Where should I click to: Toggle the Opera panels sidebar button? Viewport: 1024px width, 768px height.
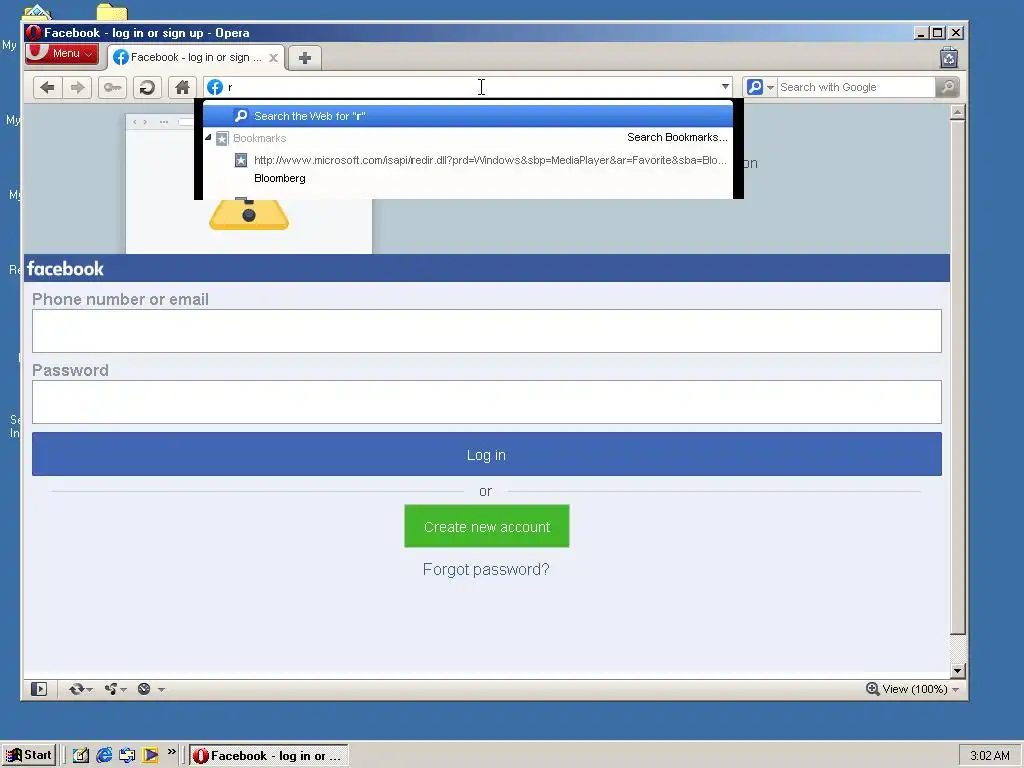[x=39, y=689]
